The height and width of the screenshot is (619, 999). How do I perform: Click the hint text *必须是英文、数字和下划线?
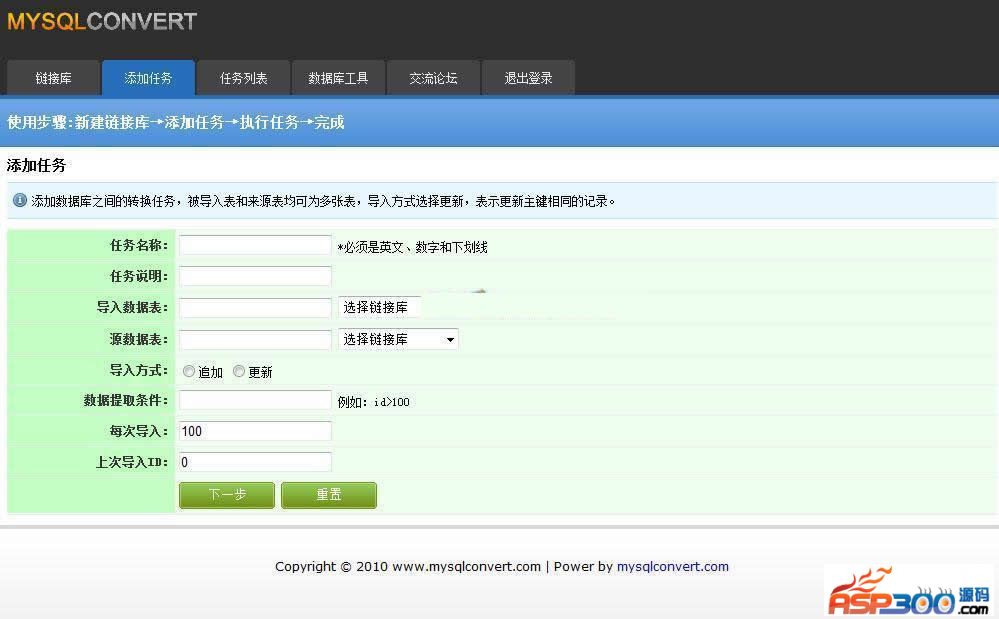[x=413, y=247]
